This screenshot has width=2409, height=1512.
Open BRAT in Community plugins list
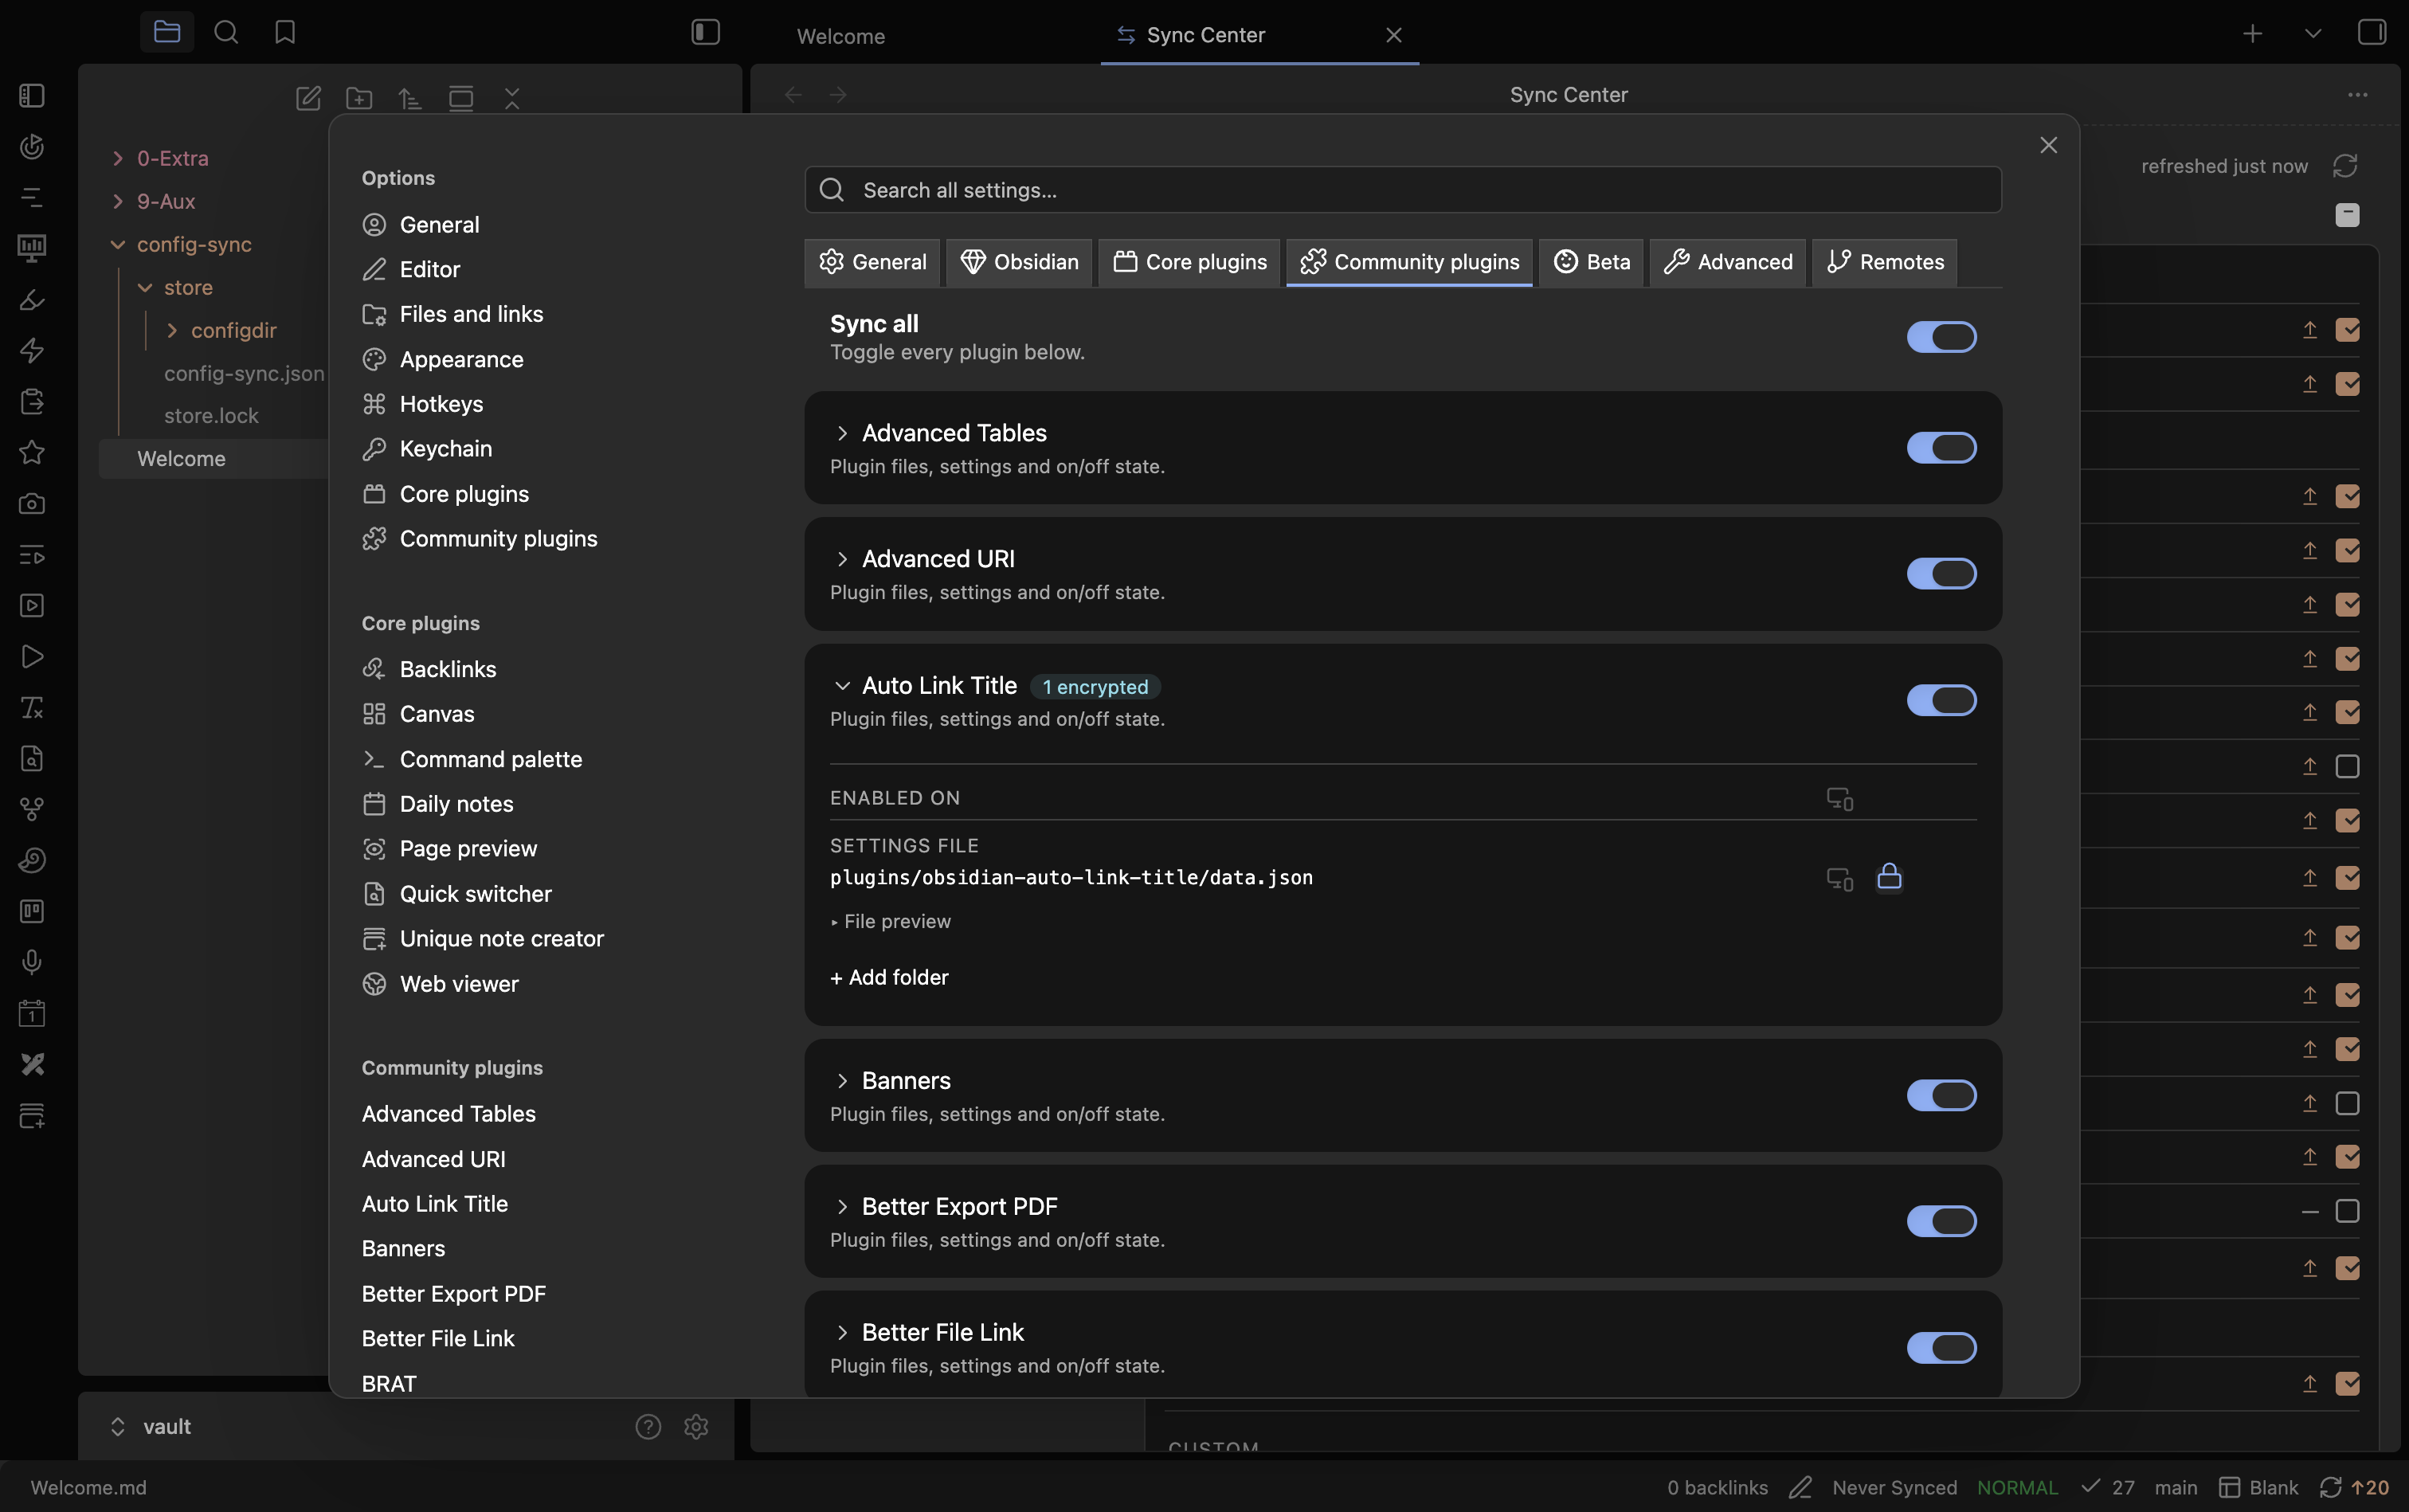(x=389, y=1384)
